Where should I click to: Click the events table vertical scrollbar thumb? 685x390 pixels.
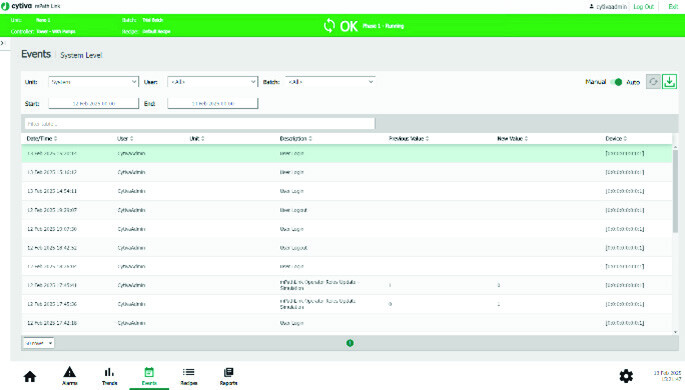tap(675, 191)
